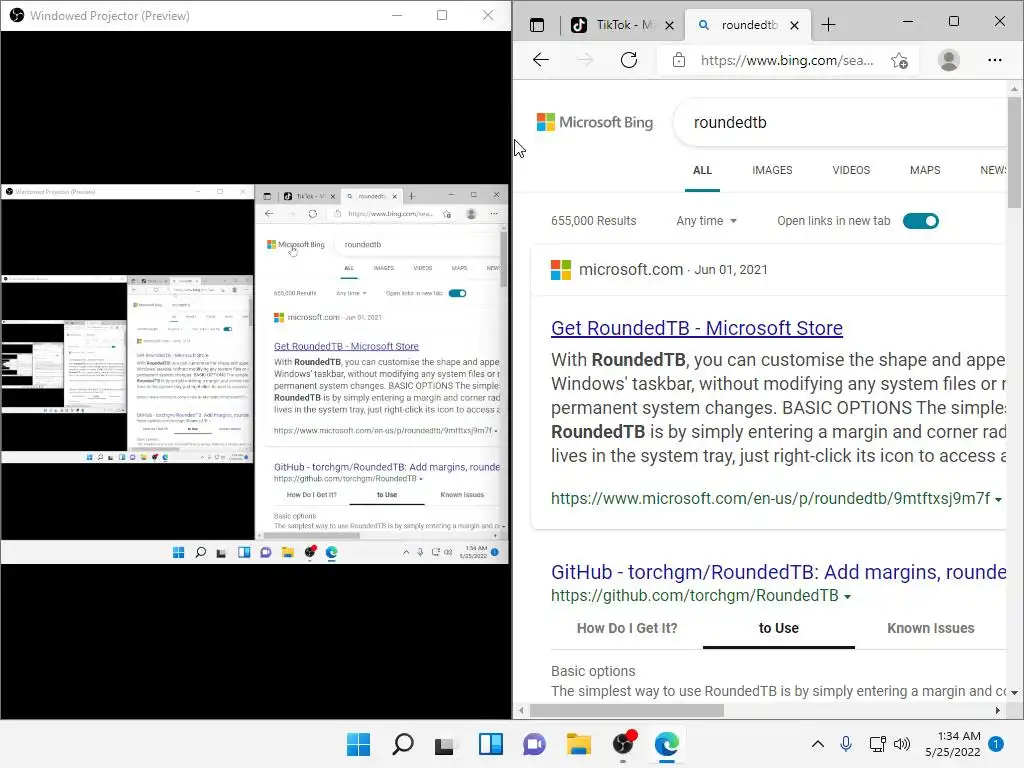Expand Basic options snippet chevron
Screen dimensions: 1024x768
[1013, 692]
